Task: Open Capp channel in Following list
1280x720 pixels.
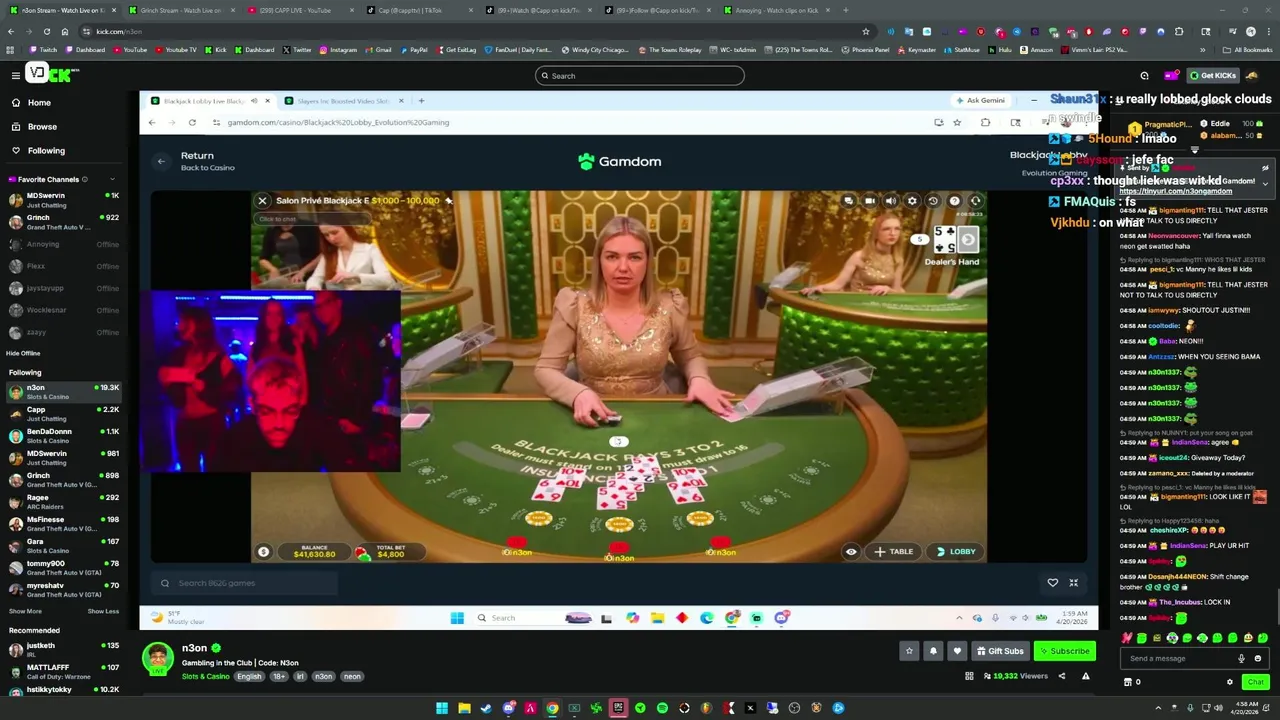Action: (64, 414)
